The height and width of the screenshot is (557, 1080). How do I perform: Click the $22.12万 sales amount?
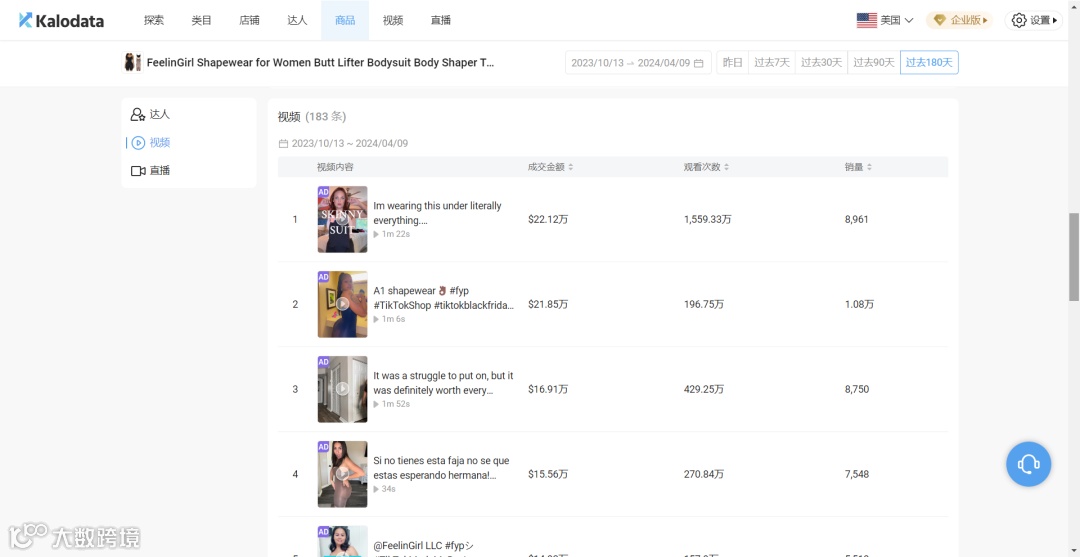point(548,220)
